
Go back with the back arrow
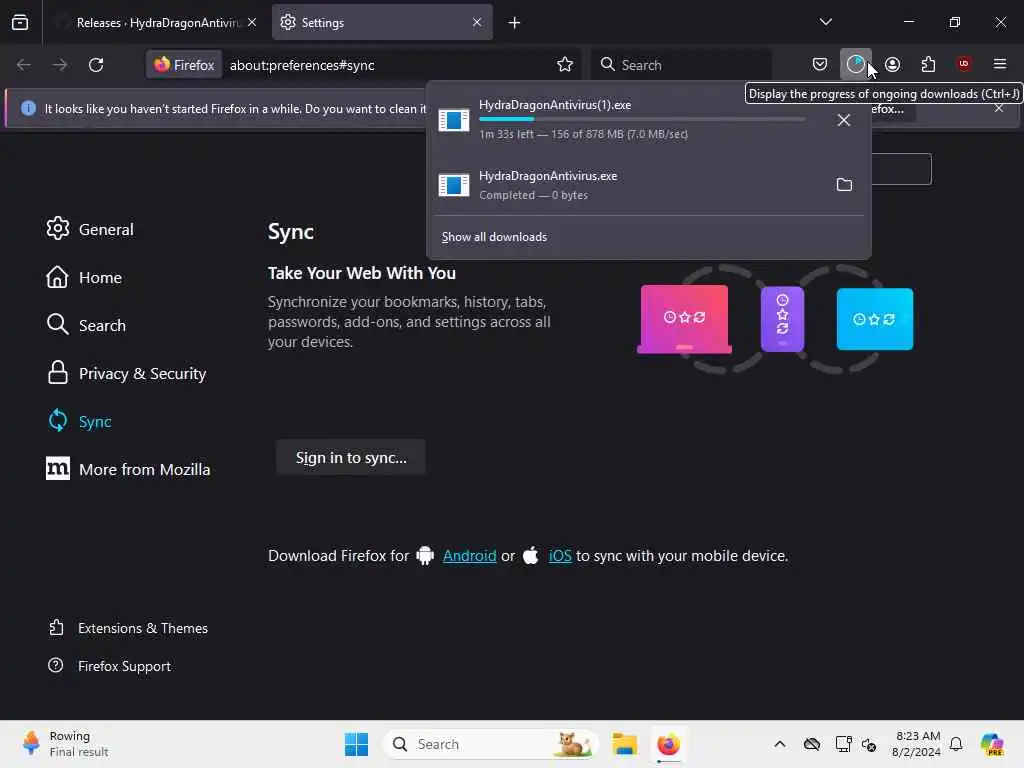click(x=24, y=65)
